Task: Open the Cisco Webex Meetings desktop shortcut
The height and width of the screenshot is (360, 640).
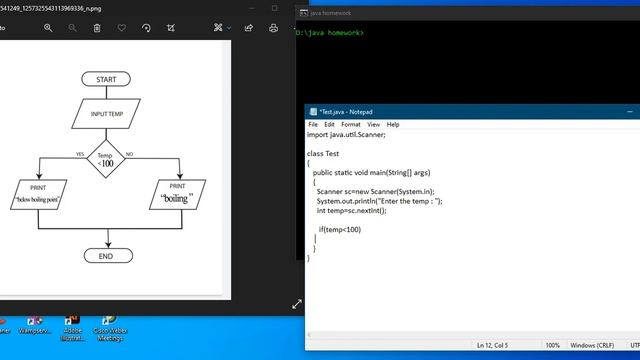Action: pos(110,329)
